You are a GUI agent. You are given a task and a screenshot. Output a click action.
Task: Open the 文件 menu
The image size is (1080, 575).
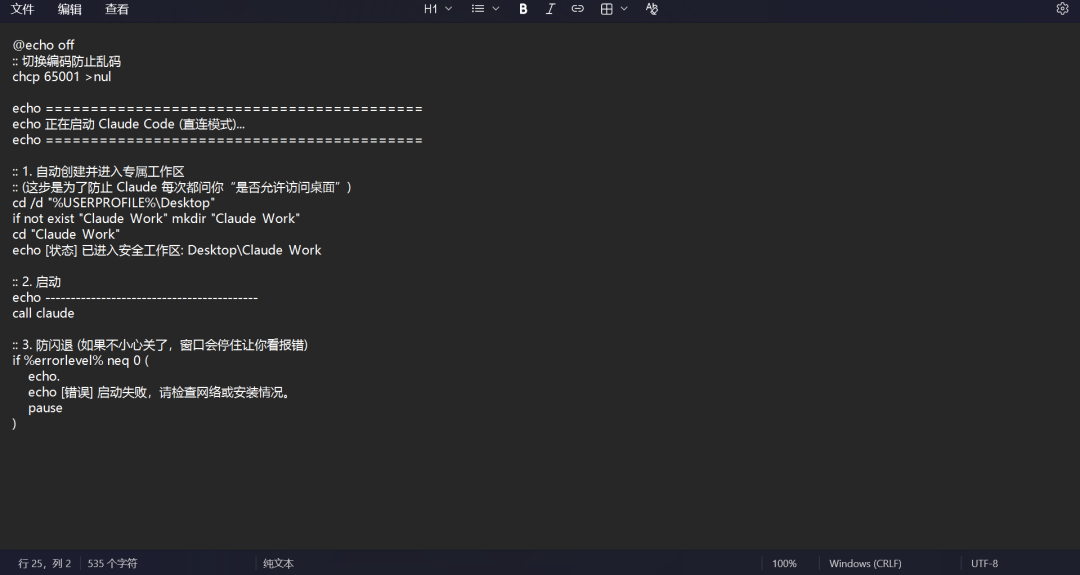coord(23,9)
